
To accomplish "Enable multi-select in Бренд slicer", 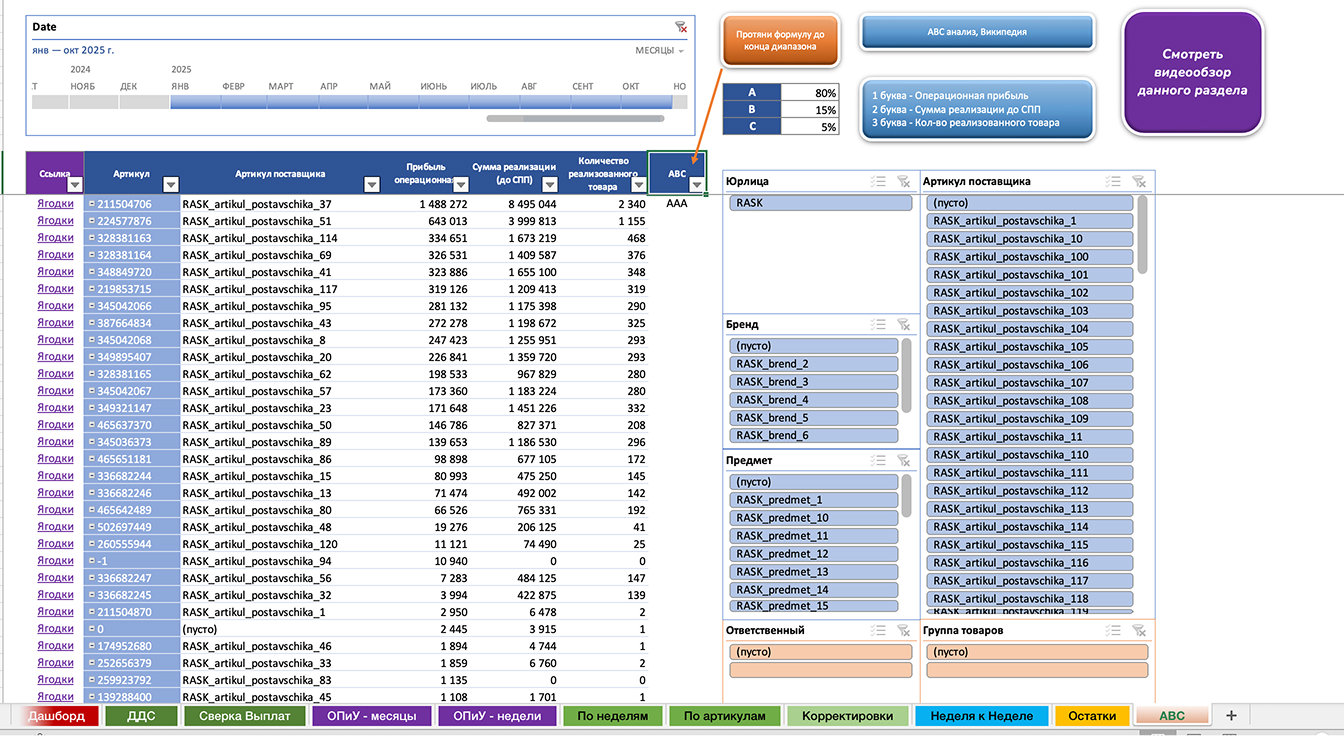I will [x=878, y=325].
